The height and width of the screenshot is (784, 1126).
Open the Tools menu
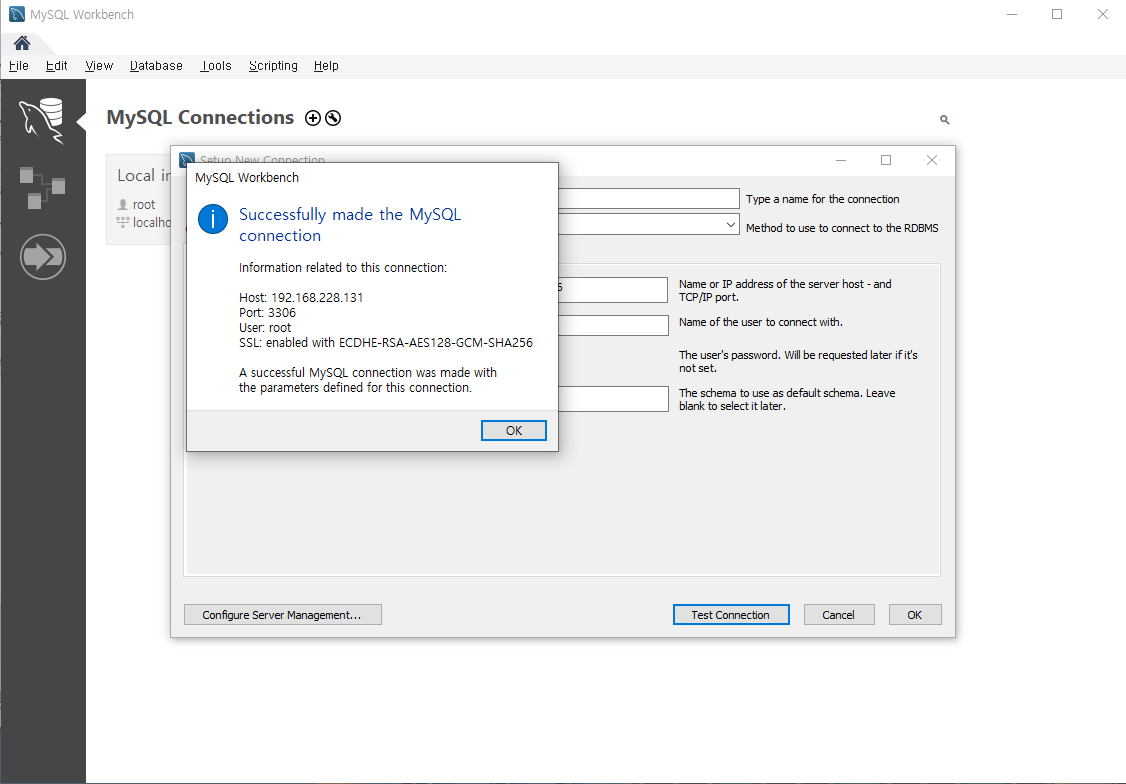coord(216,65)
